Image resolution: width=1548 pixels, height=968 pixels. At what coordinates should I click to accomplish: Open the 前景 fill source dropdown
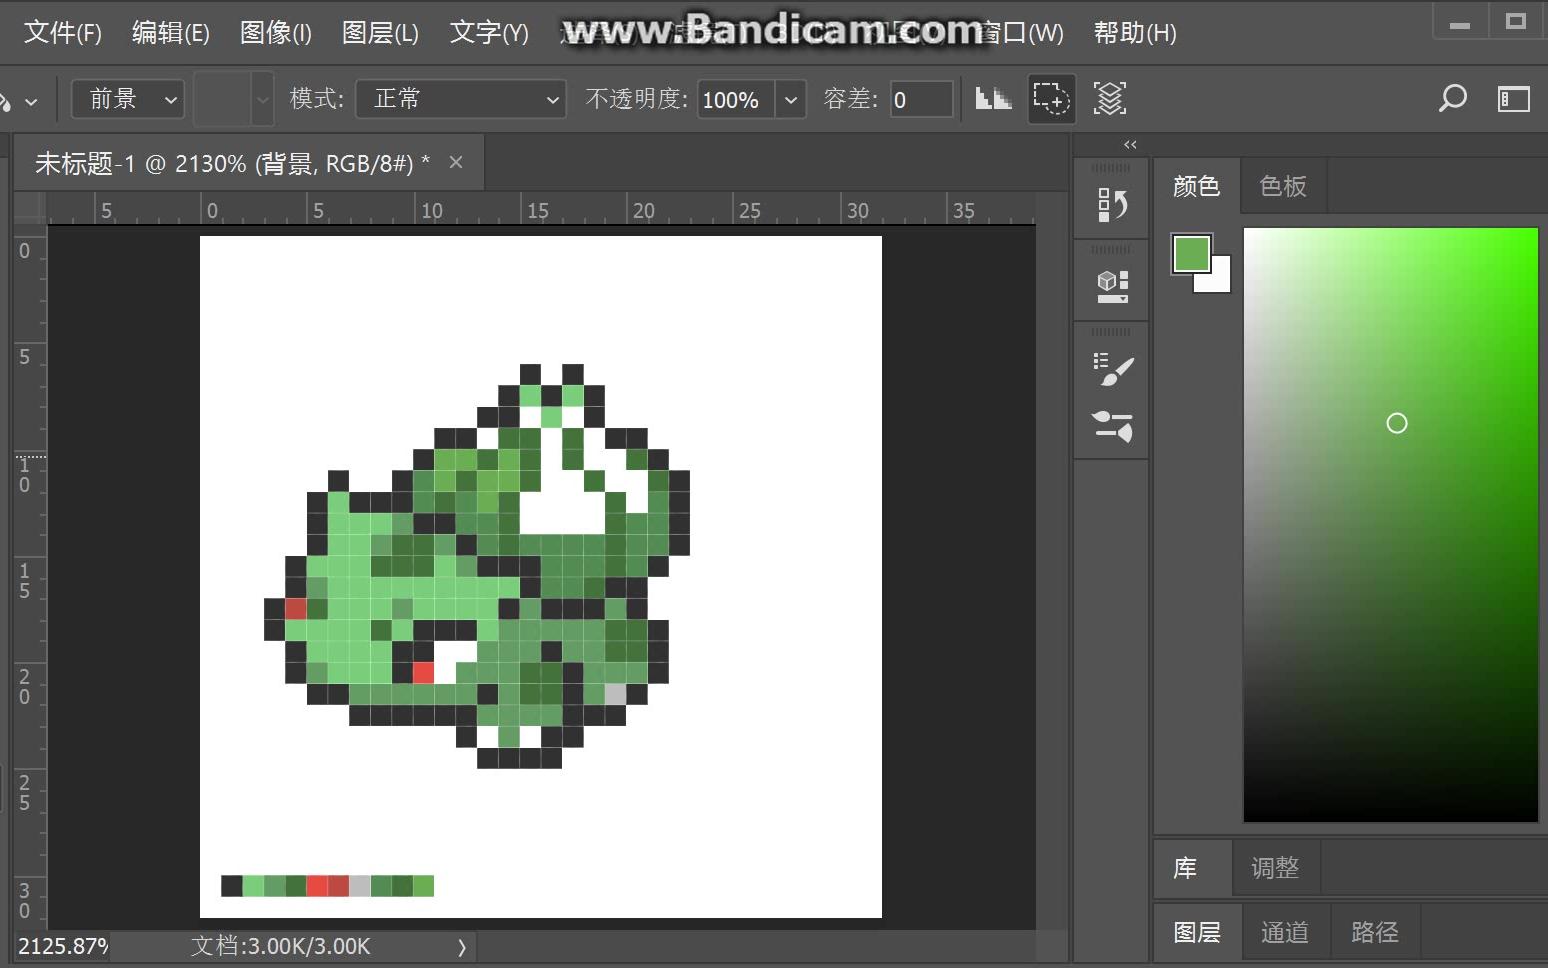coord(128,99)
